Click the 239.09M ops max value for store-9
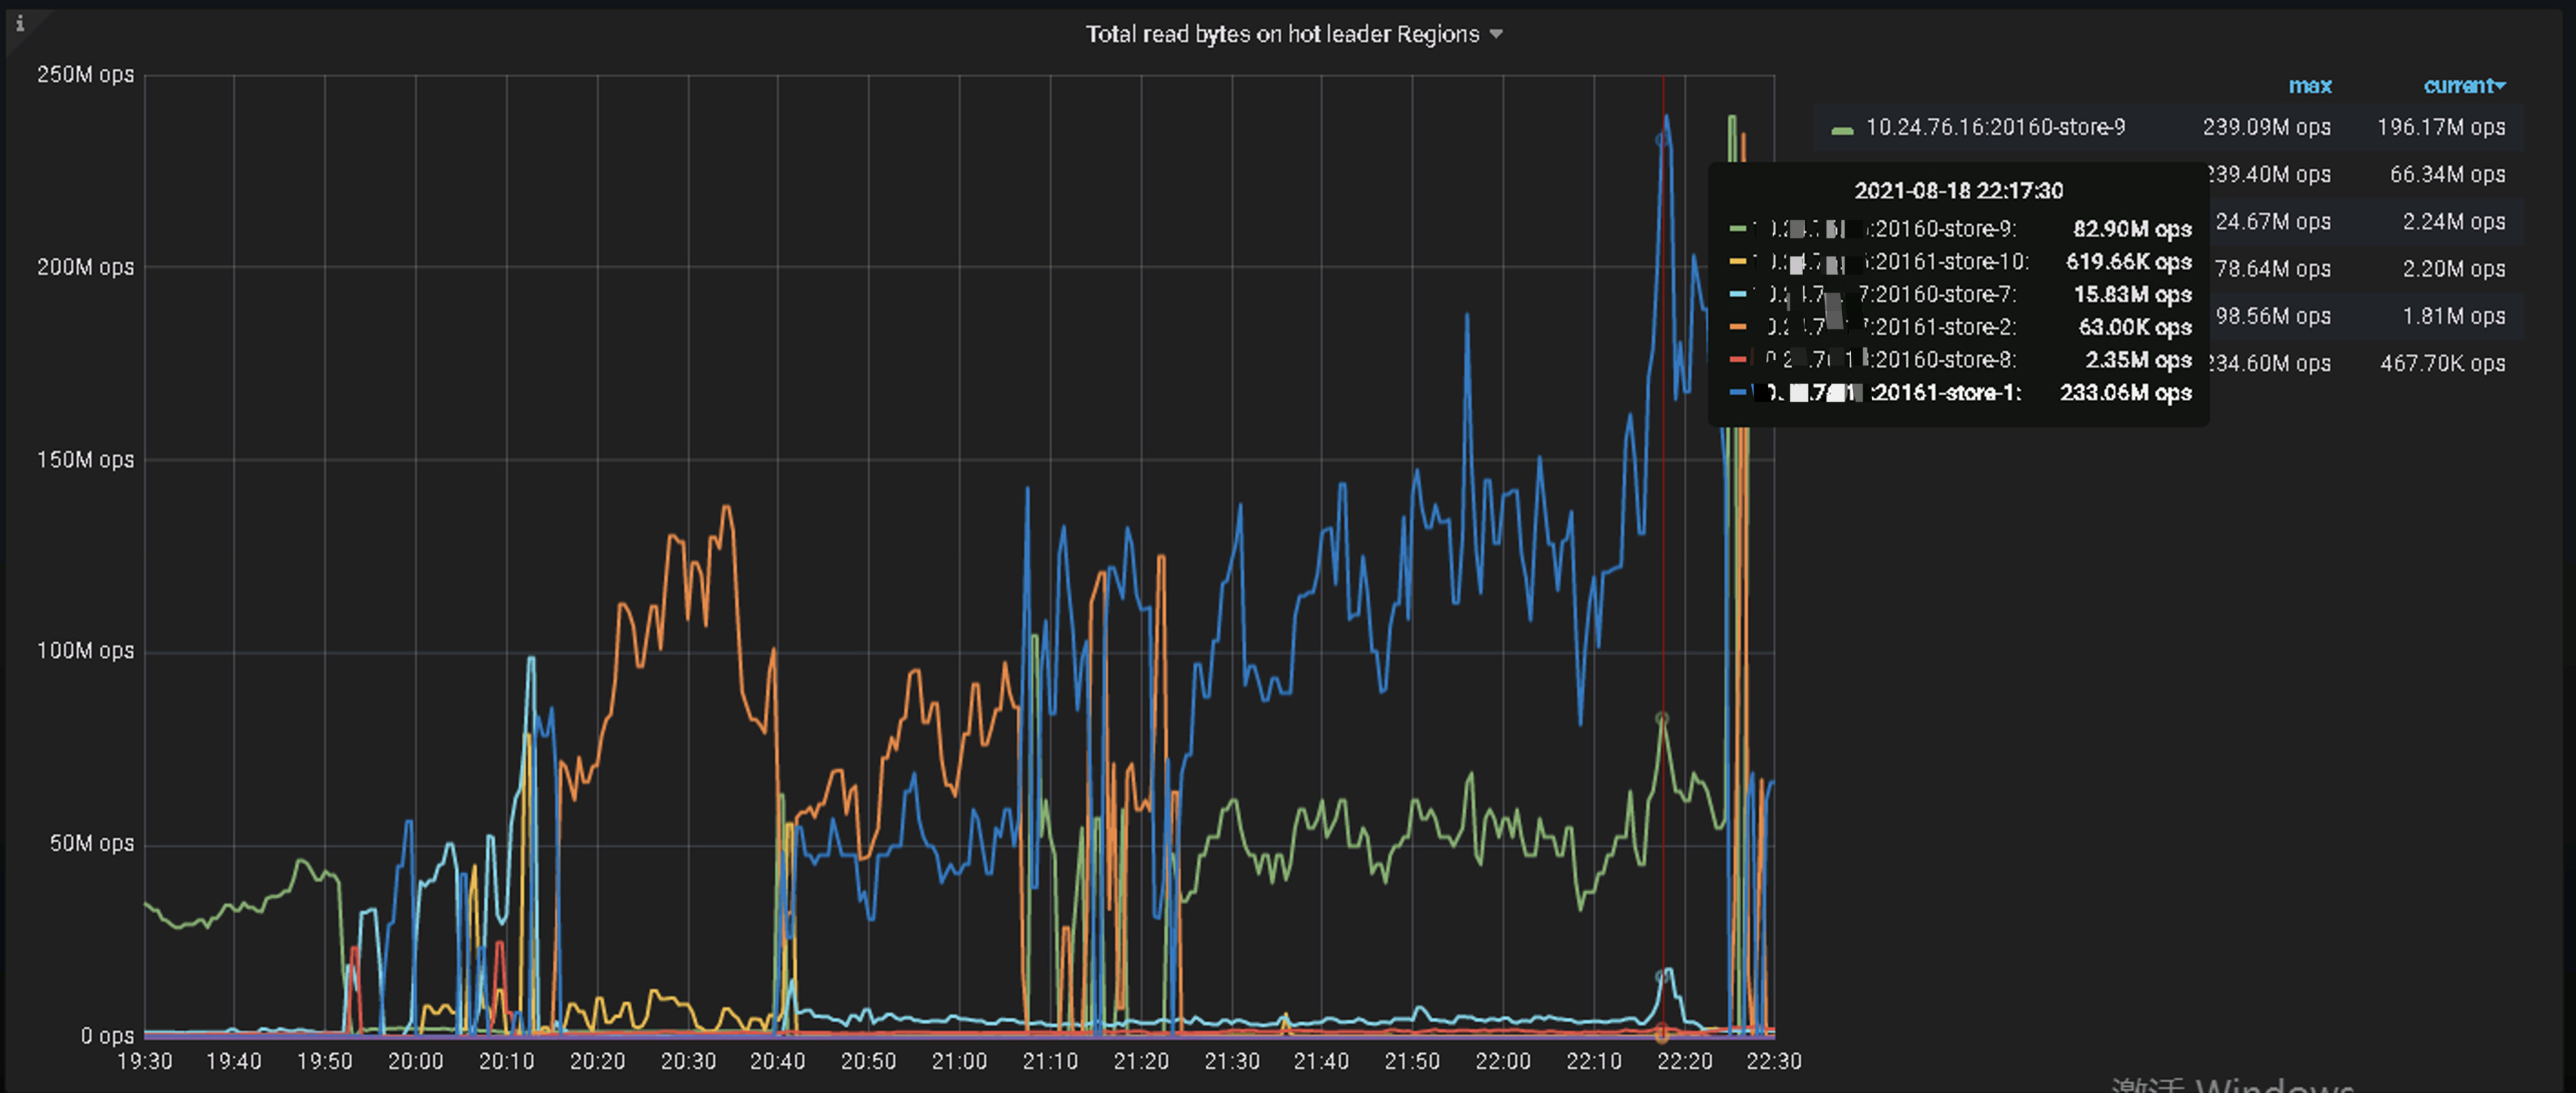Screen dimensions: 2576x1093 (2266, 127)
